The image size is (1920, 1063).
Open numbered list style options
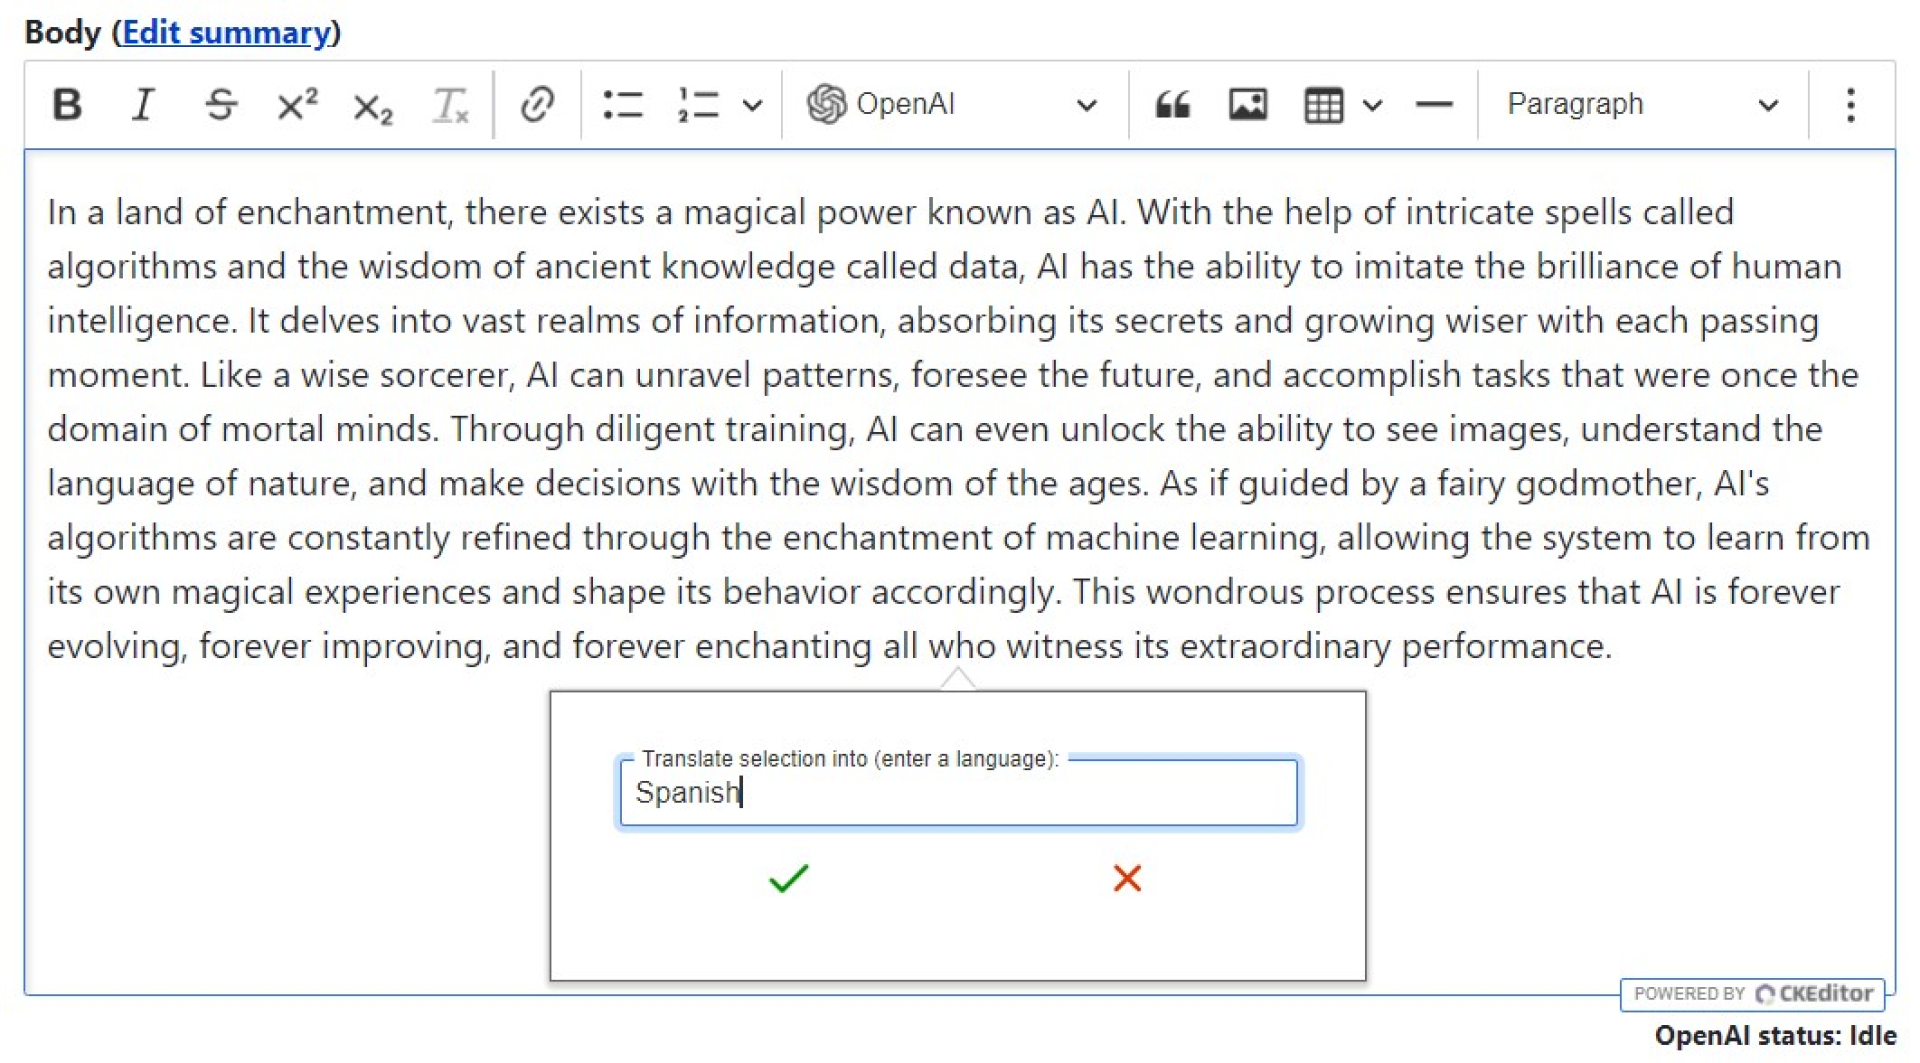pos(752,104)
